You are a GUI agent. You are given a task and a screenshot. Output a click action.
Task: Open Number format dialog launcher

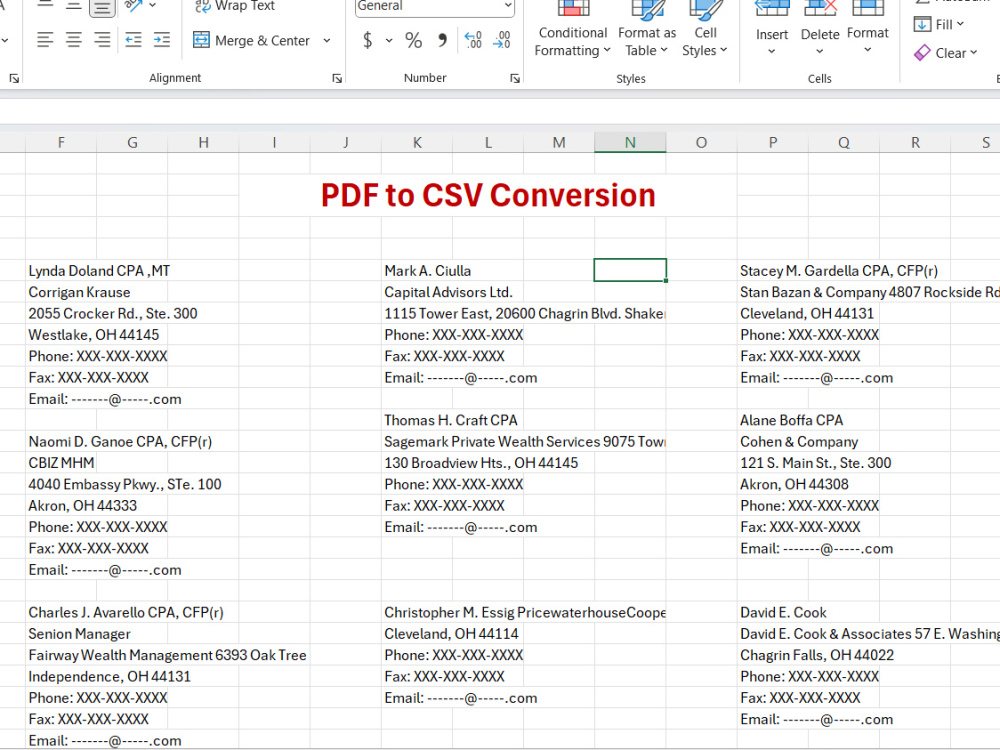515,78
